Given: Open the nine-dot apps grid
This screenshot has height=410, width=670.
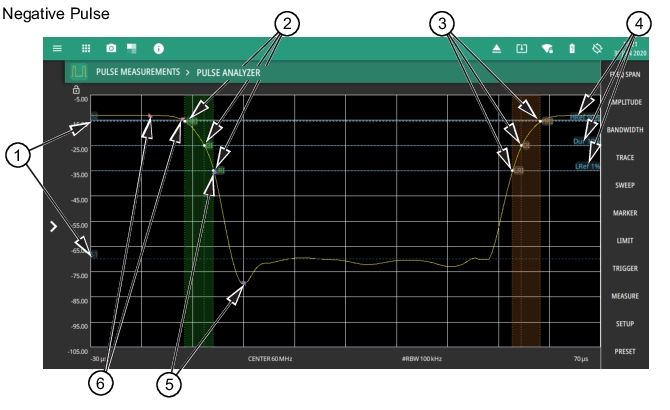Looking at the screenshot, I should (x=86, y=48).
